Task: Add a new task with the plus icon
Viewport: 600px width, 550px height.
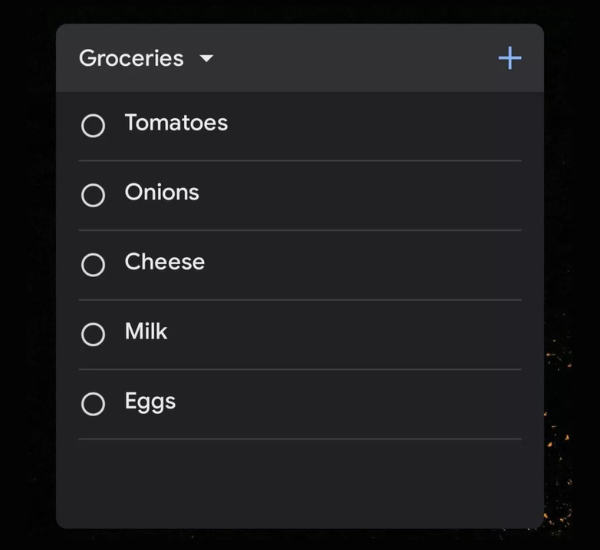Action: (510, 58)
